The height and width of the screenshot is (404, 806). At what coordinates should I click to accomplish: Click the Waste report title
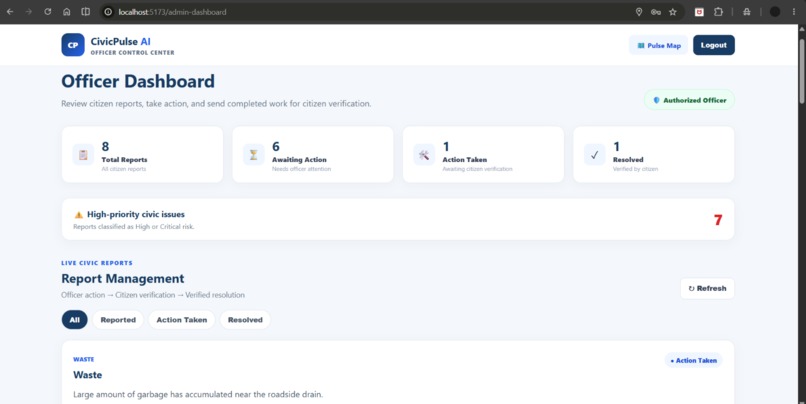click(87, 375)
